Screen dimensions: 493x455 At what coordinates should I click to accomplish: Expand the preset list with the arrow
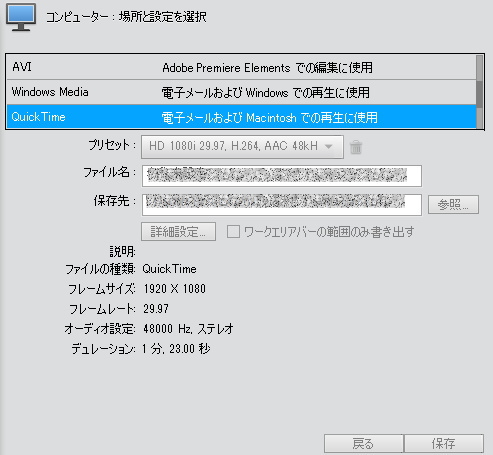[x=328, y=146]
